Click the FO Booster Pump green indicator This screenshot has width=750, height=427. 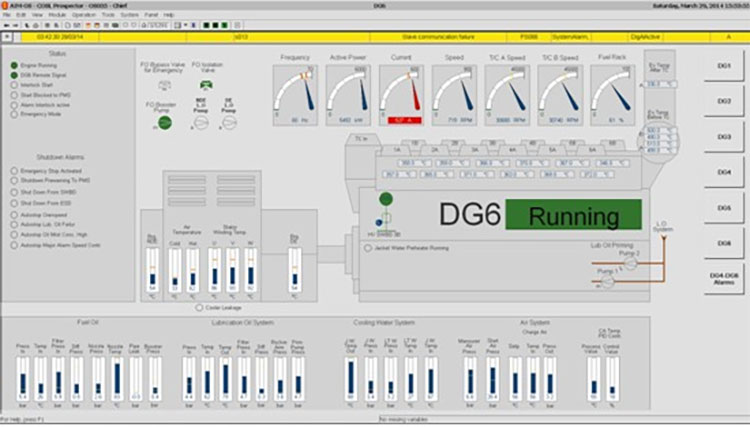pyautogui.click(x=165, y=122)
